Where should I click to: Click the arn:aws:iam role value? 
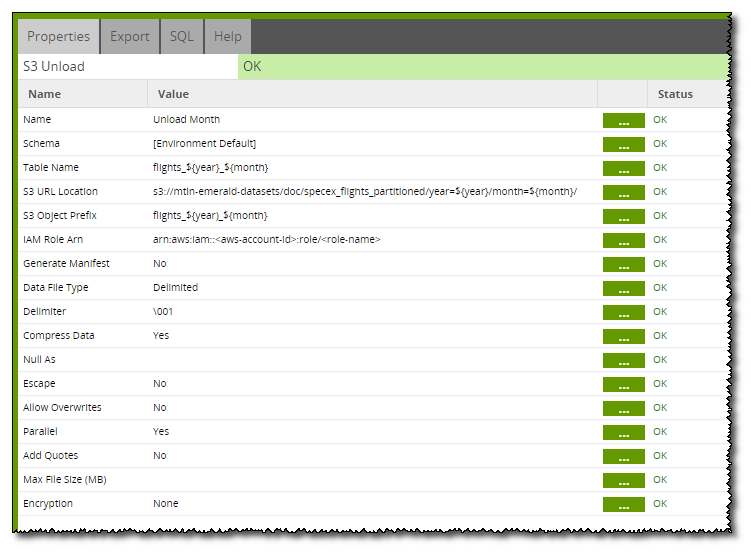[x=266, y=239]
